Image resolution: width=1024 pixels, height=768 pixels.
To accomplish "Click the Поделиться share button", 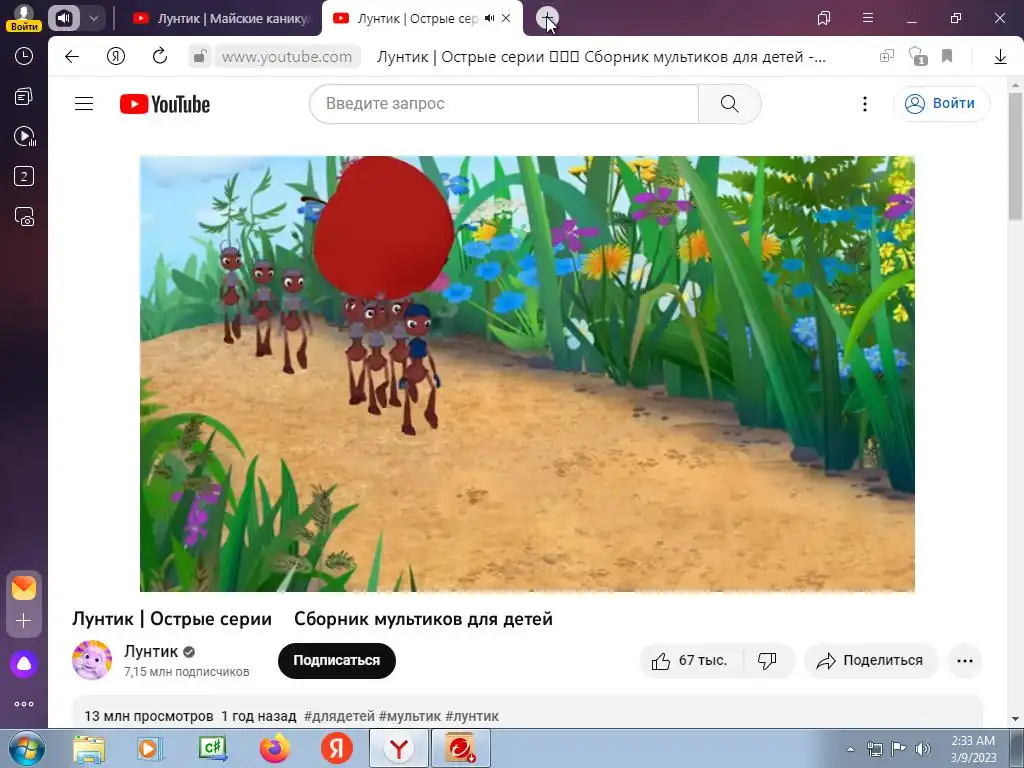I will pyautogui.click(x=871, y=661).
